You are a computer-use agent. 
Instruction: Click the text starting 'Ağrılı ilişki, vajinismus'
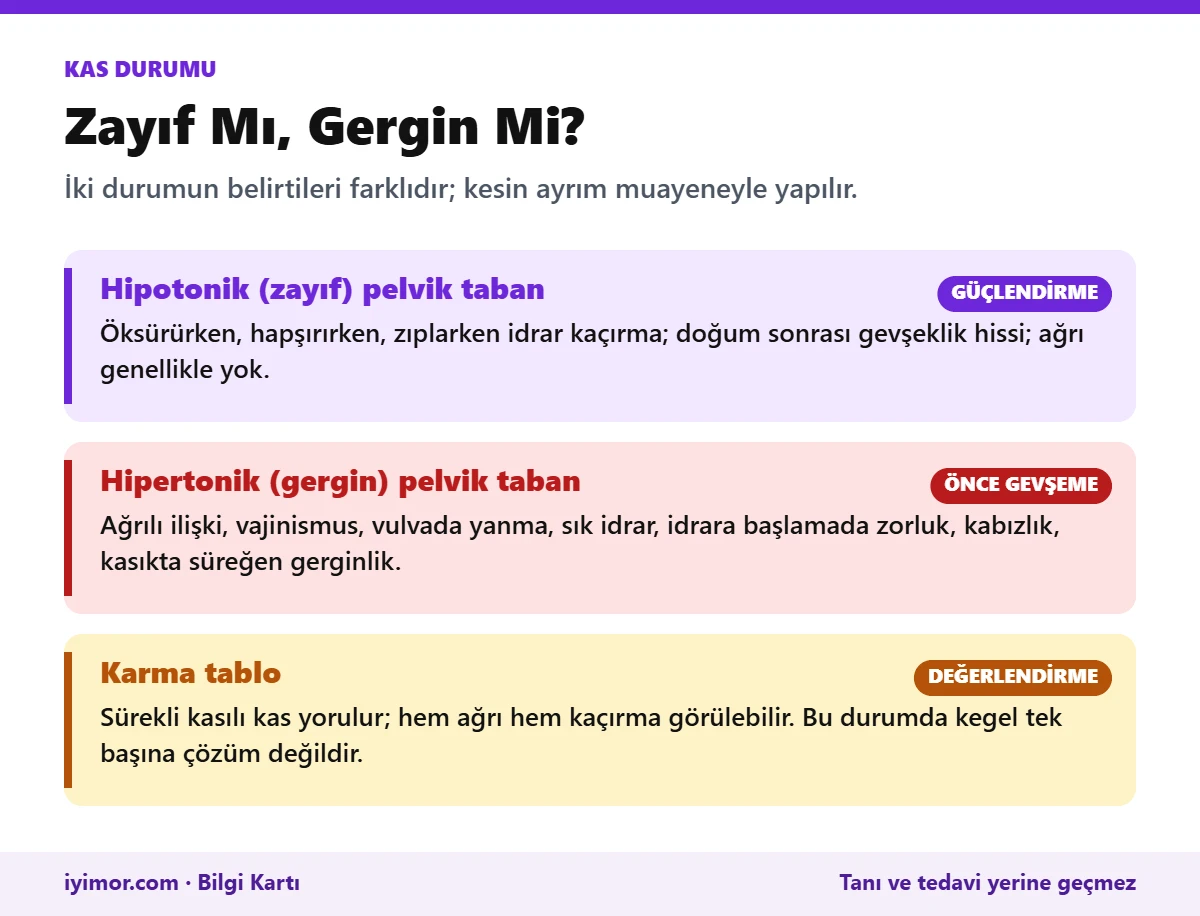pos(580,543)
